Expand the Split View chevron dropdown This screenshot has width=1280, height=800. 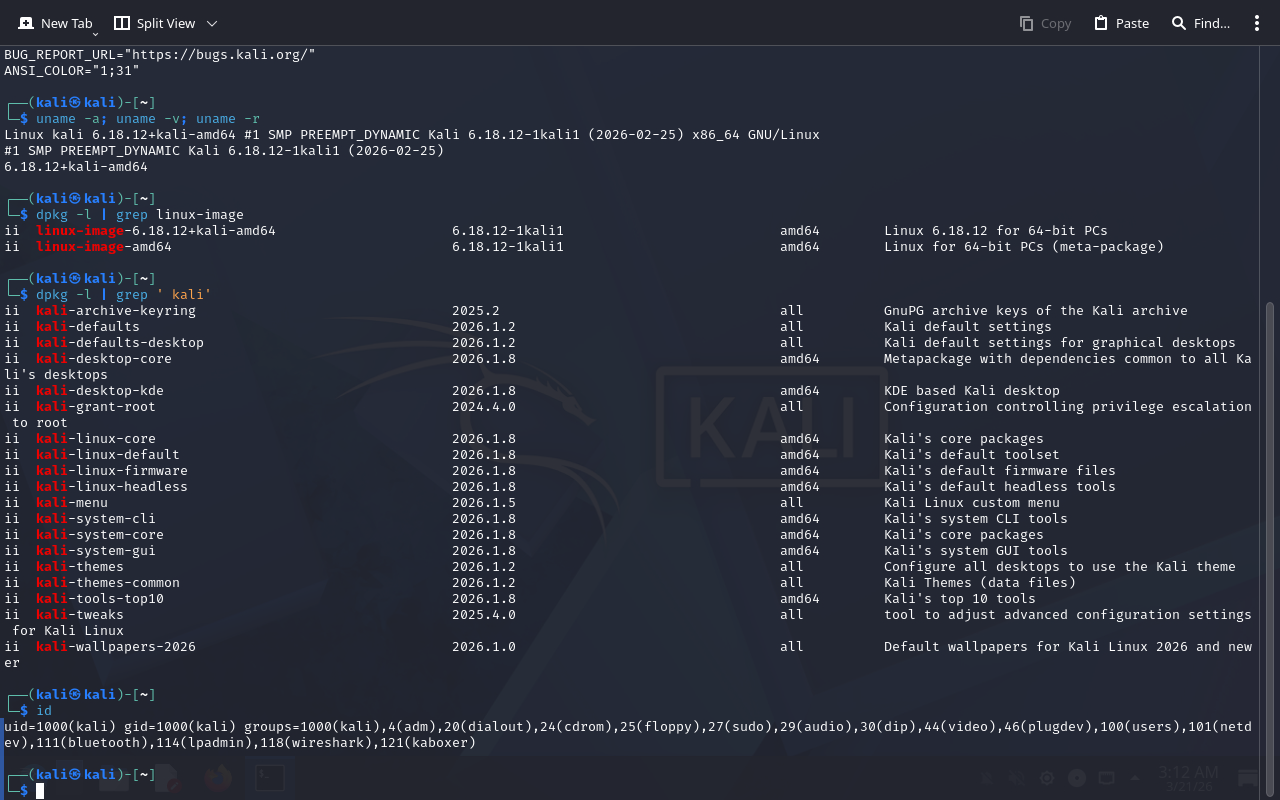(211, 23)
